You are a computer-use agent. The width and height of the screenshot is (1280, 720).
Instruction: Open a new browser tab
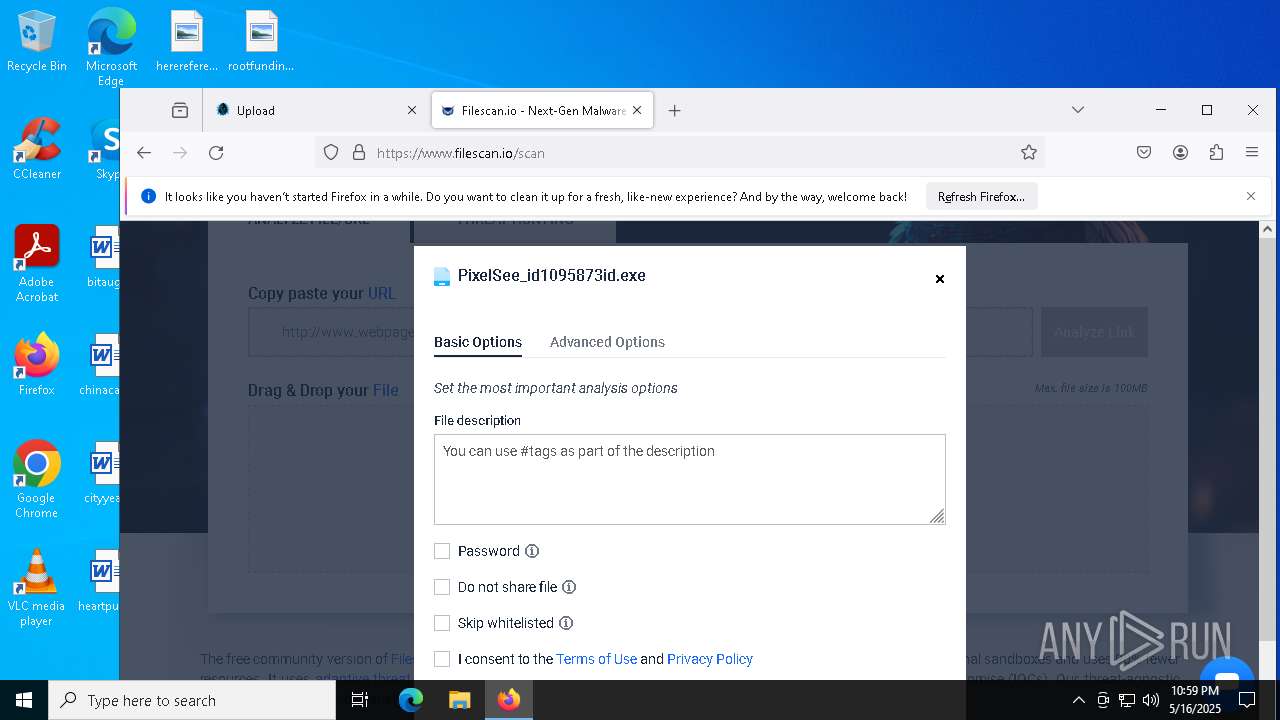674,110
